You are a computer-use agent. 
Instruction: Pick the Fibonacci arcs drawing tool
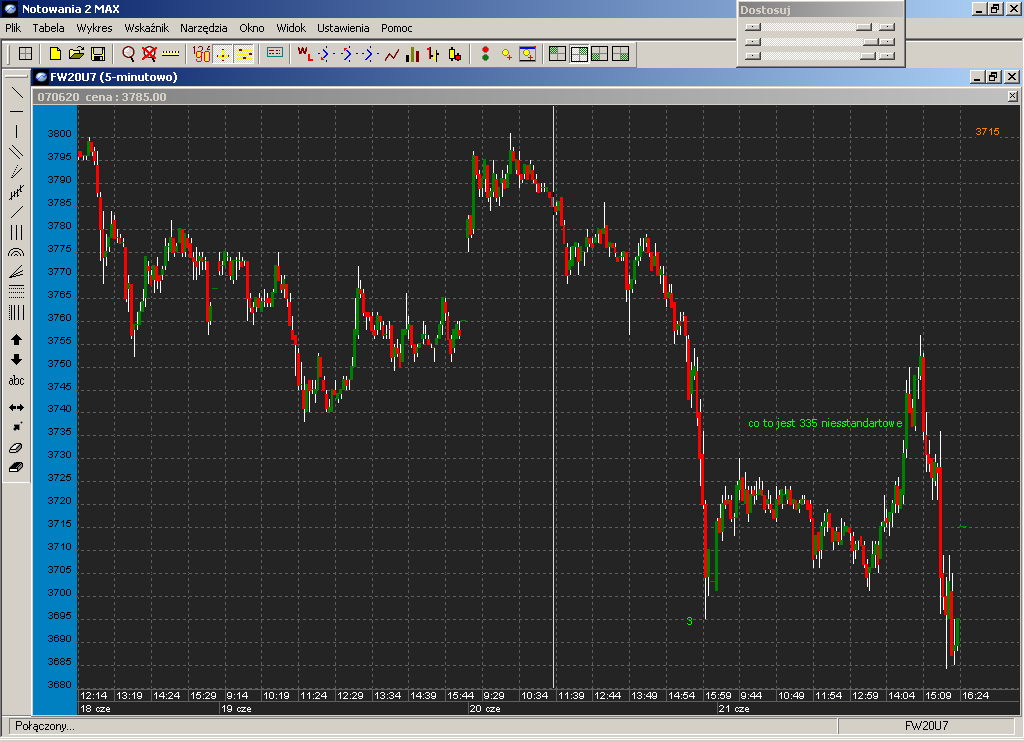coord(16,254)
